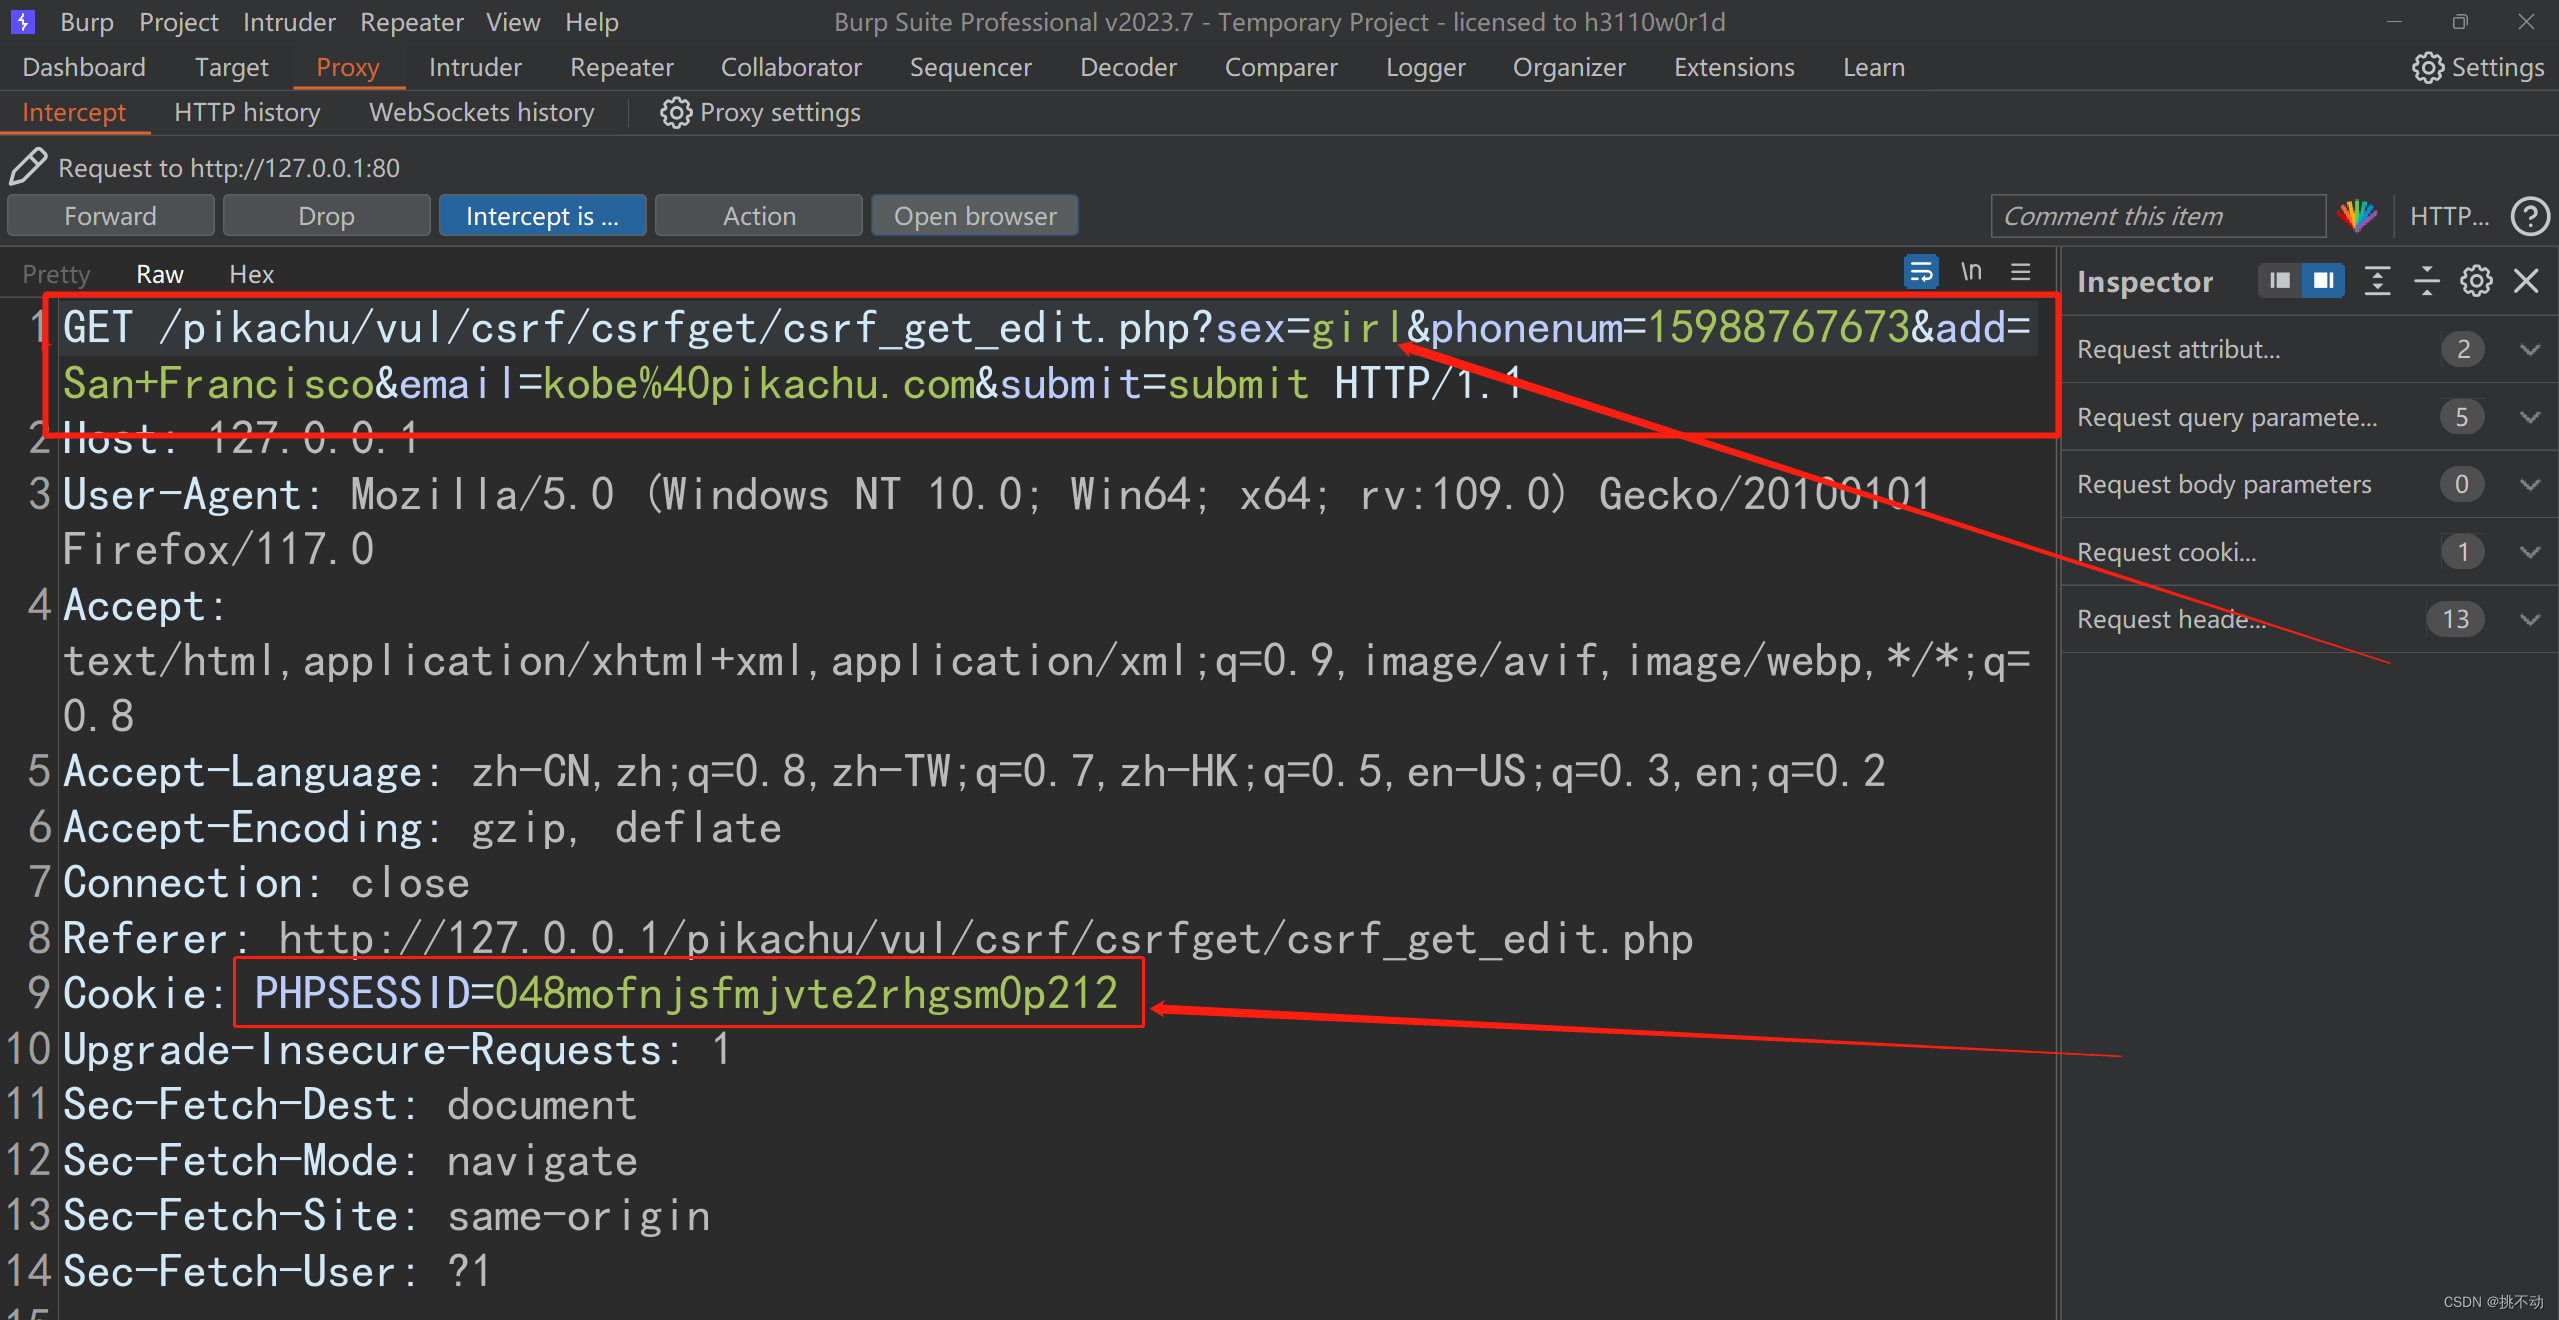Image resolution: width=2559 pixels, height=1320 pixels.
Task: Collapse all Inspector sections icon
Action: (2426, 281)
